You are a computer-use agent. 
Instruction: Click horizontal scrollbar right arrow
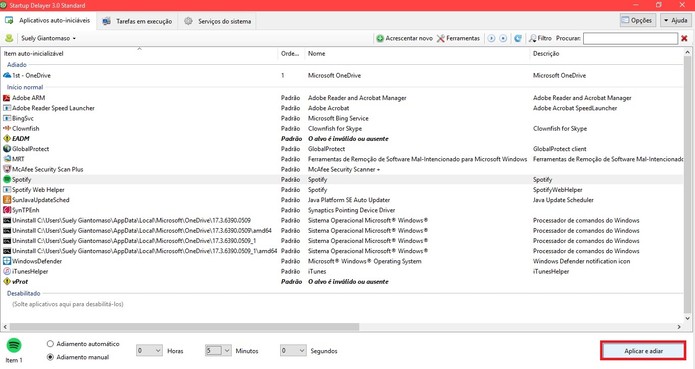679,327
